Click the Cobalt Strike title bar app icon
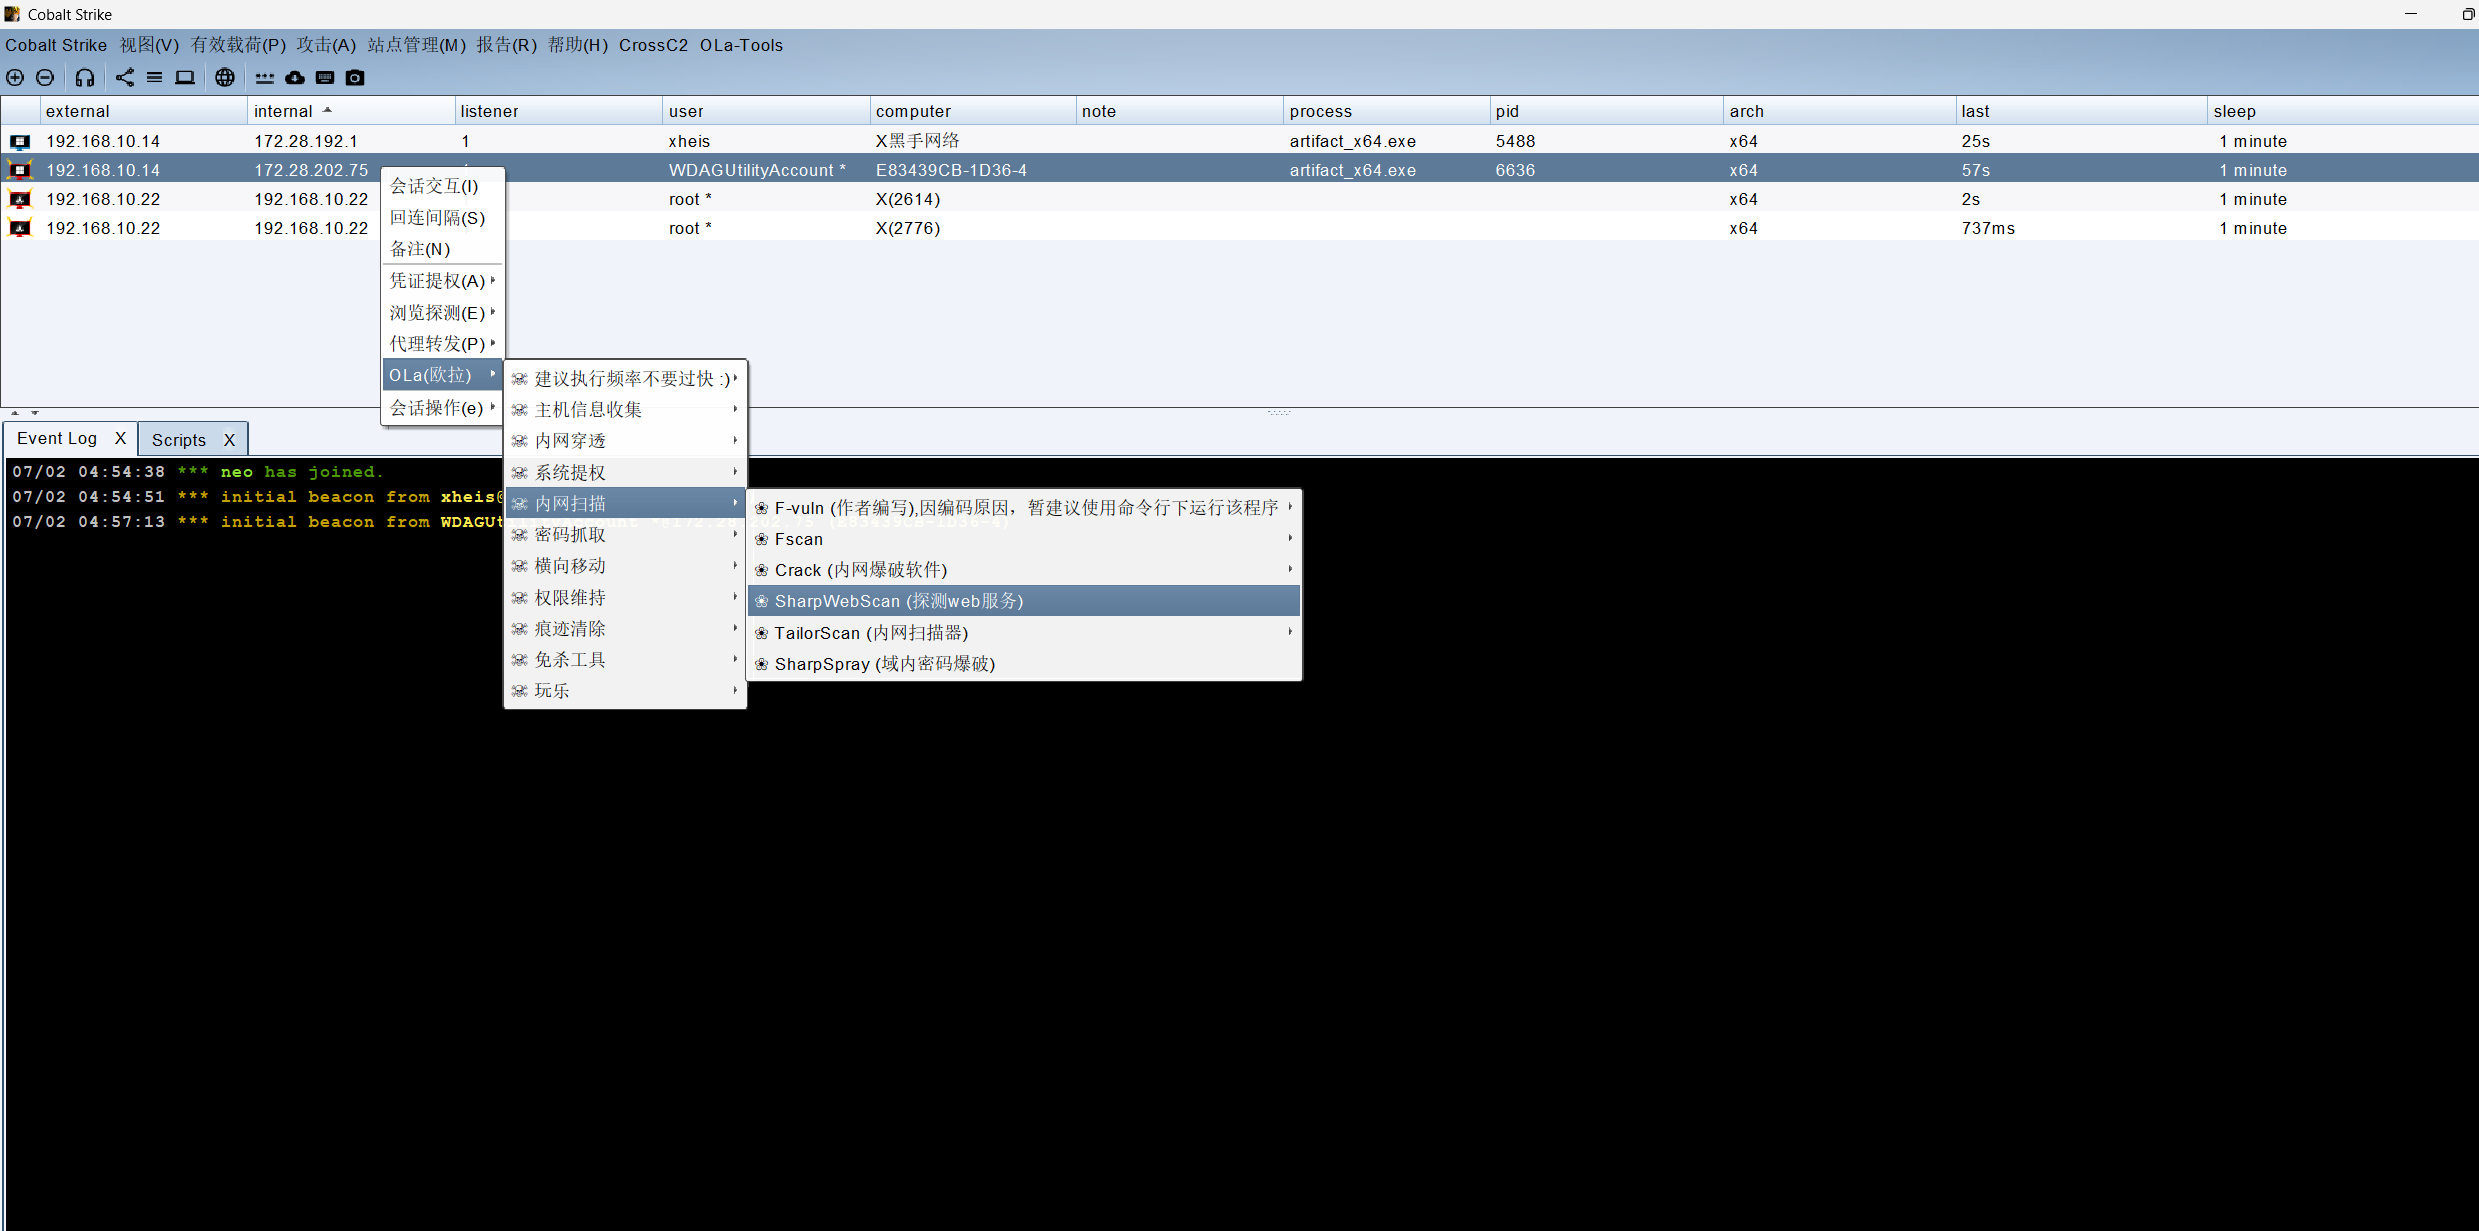This screenshot has width=2479, height=1231. click(x=12, y=14)
